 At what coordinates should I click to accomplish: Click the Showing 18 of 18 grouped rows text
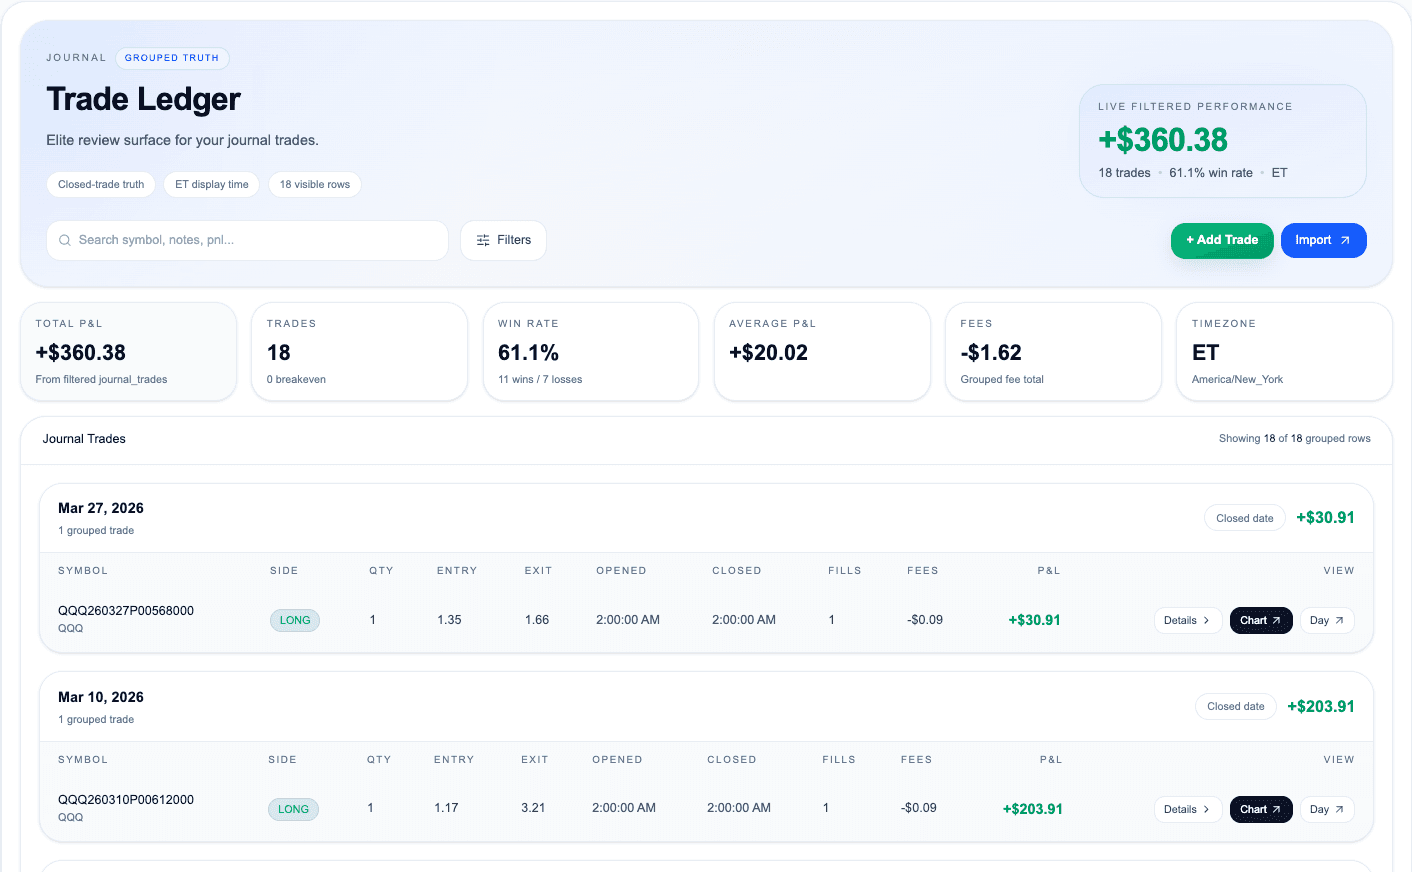1294,439
